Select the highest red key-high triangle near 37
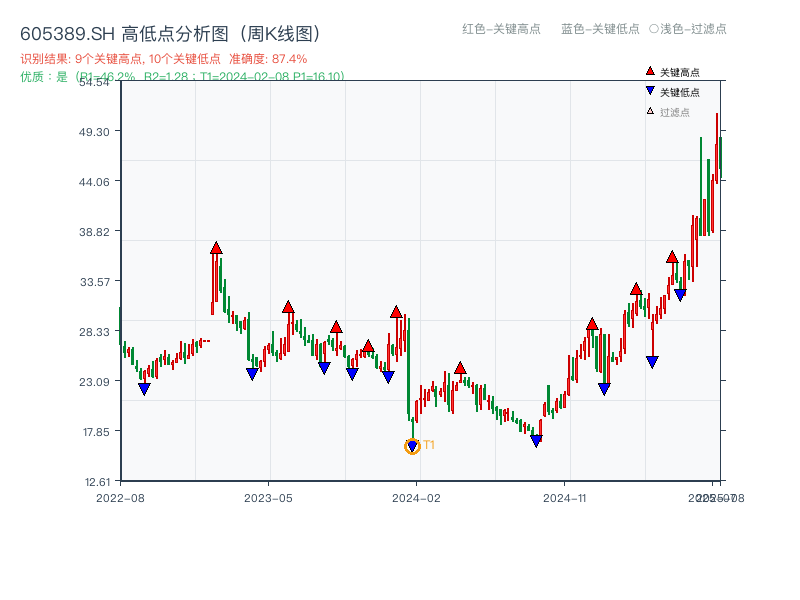This screenshot has width=800, height=600. click(x=216, y=248)
